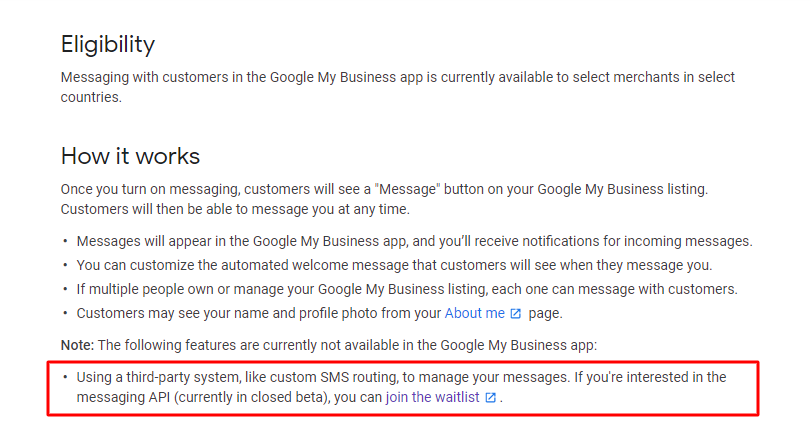811x430 pixels.
Task: Select bullet about customizing automated welcome message
Action: [x=394, y=265]
